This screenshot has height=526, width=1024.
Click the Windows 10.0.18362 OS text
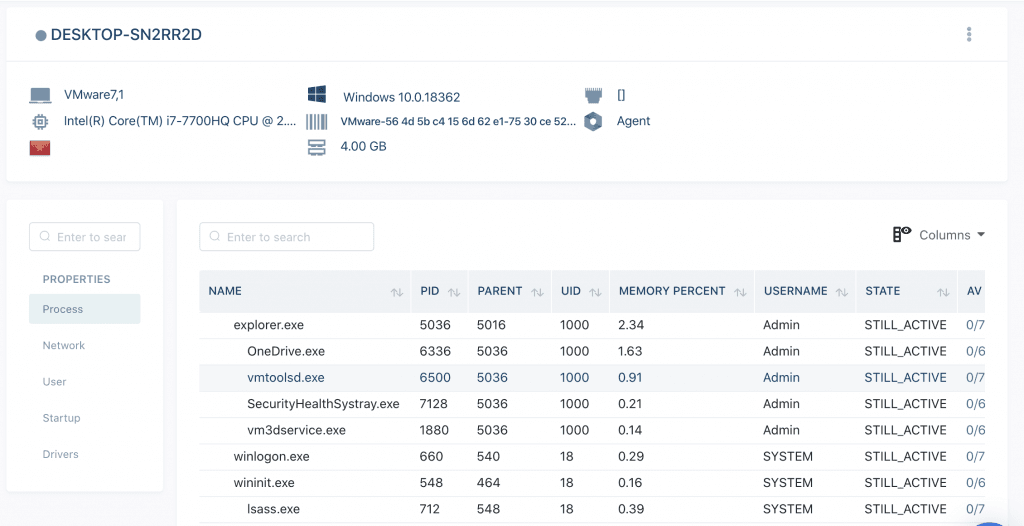pos(402,98)
